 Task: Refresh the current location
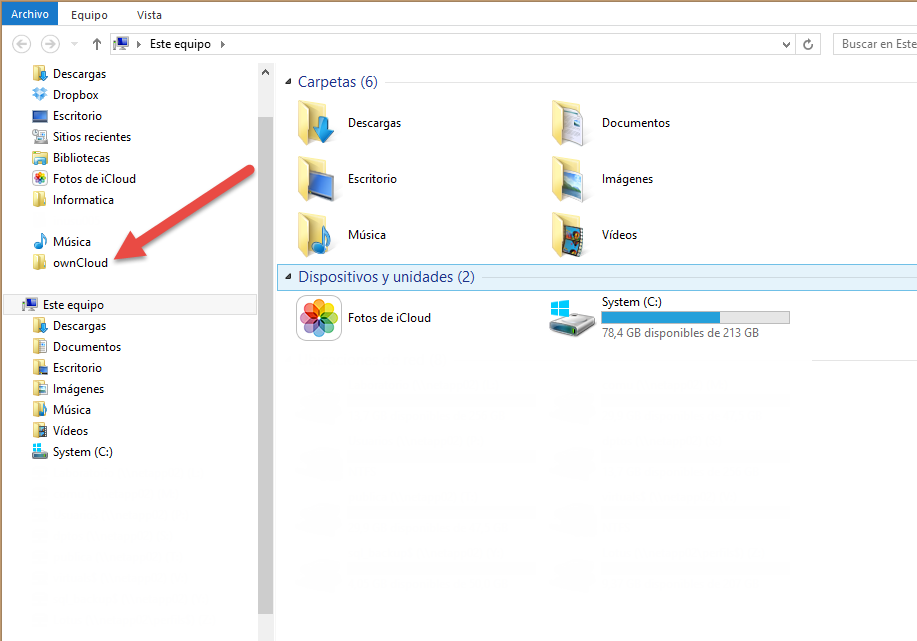808,44
